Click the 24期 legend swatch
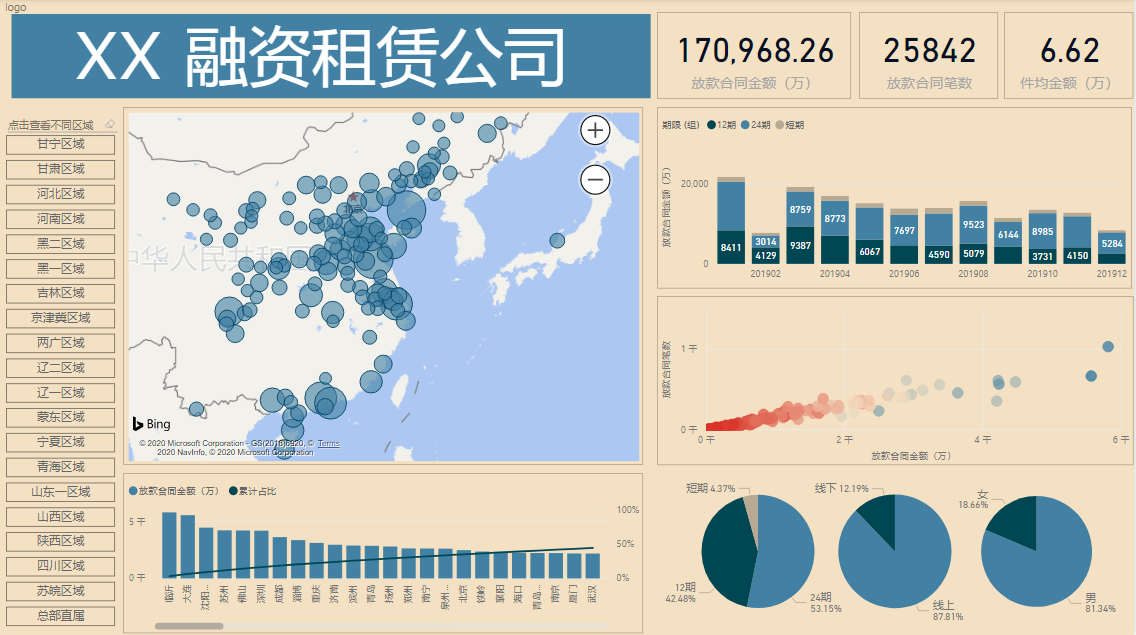Image resolution: width=1136 pixels, height=635 pixels. 746,125
